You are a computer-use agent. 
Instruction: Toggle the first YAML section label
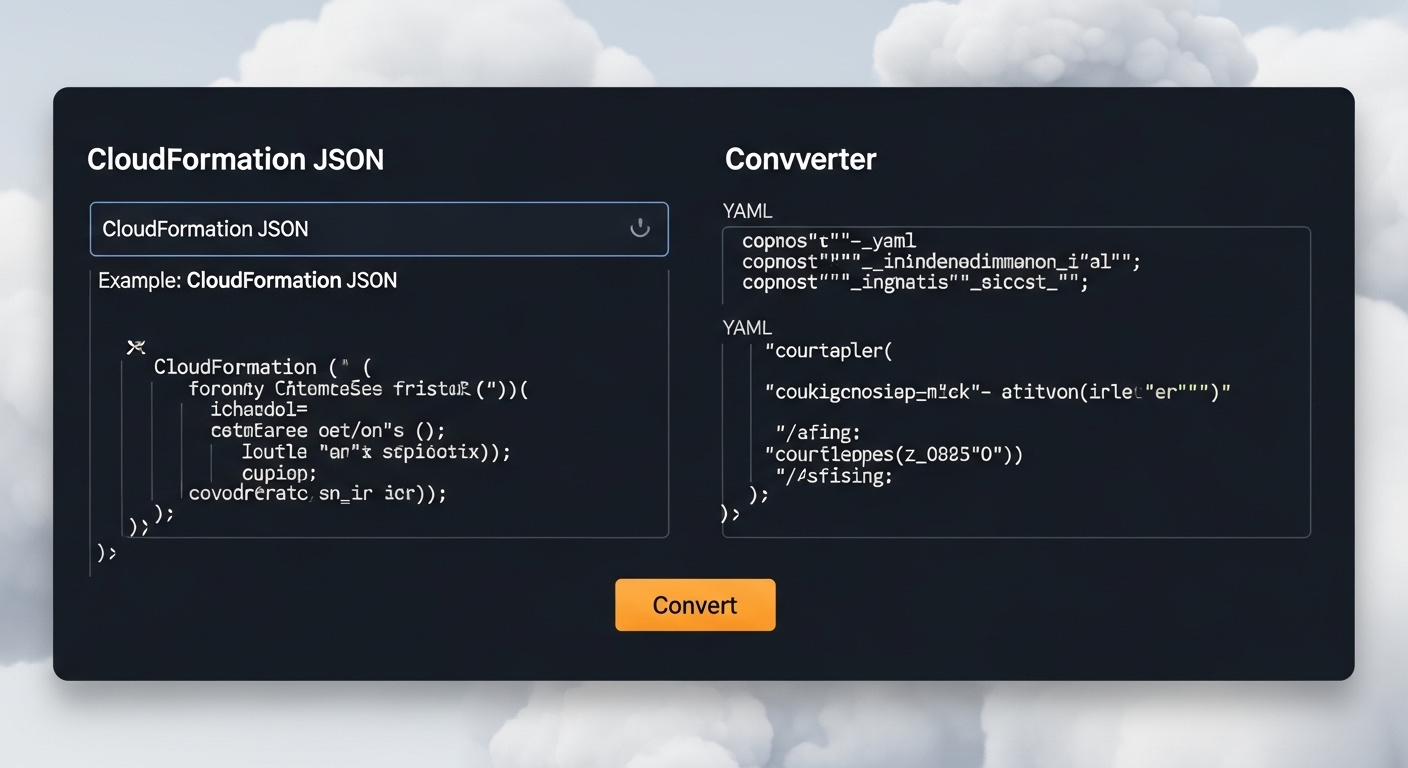747,211
